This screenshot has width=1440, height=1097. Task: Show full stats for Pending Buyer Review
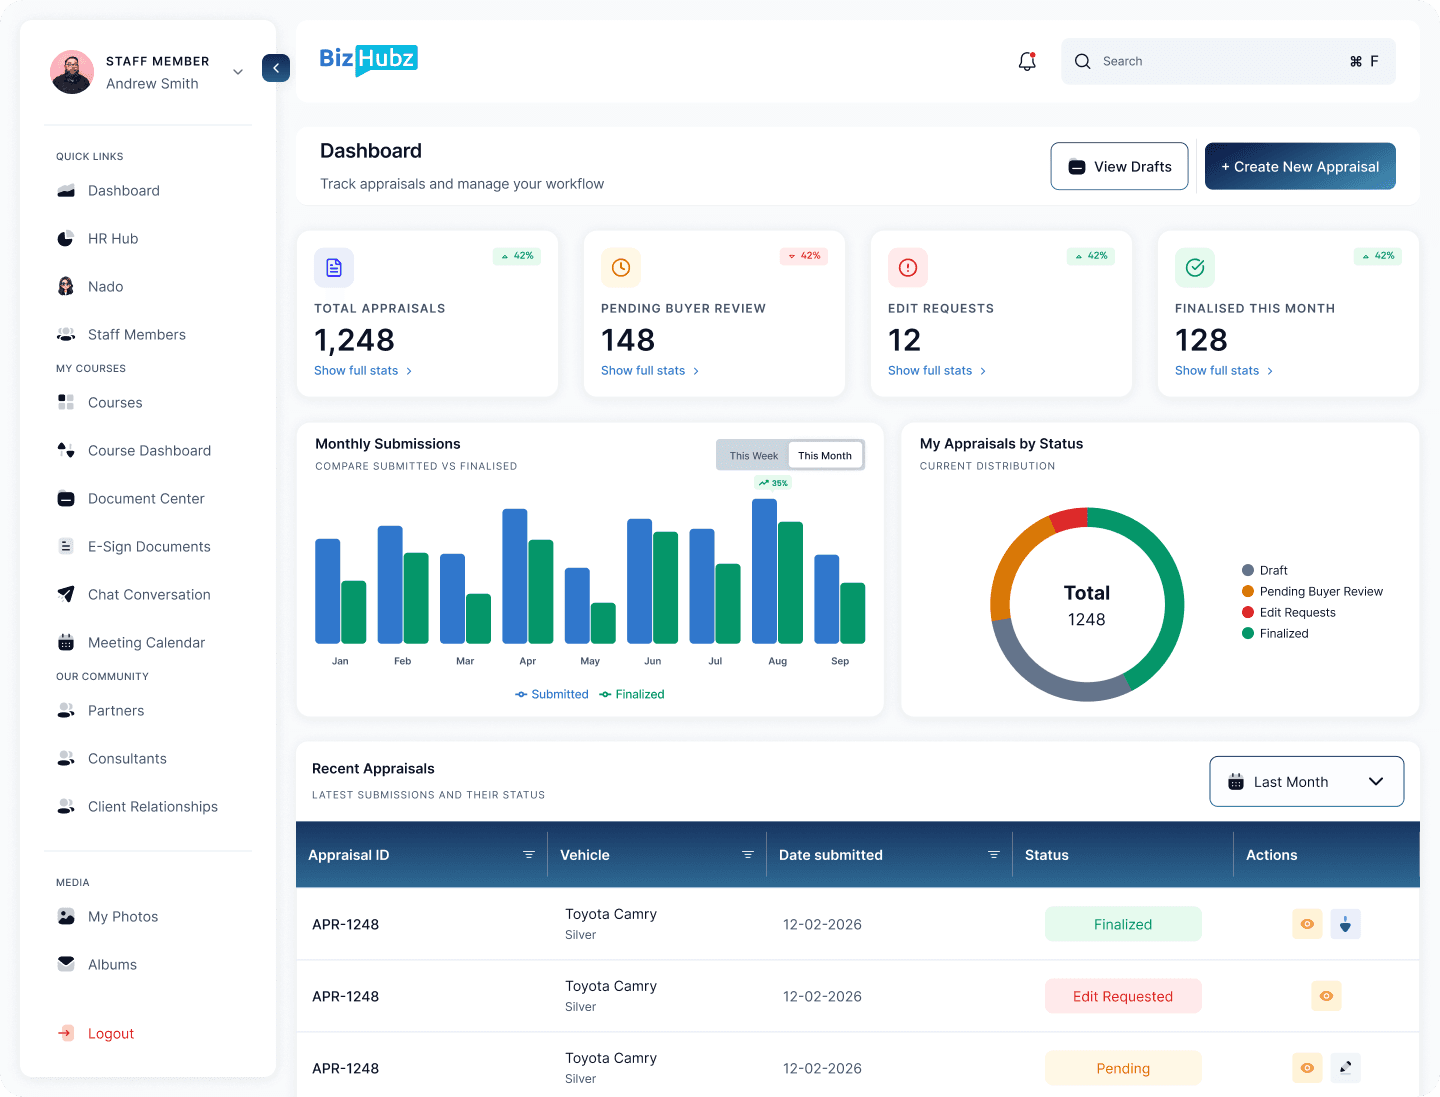click(x=650, y=371)
